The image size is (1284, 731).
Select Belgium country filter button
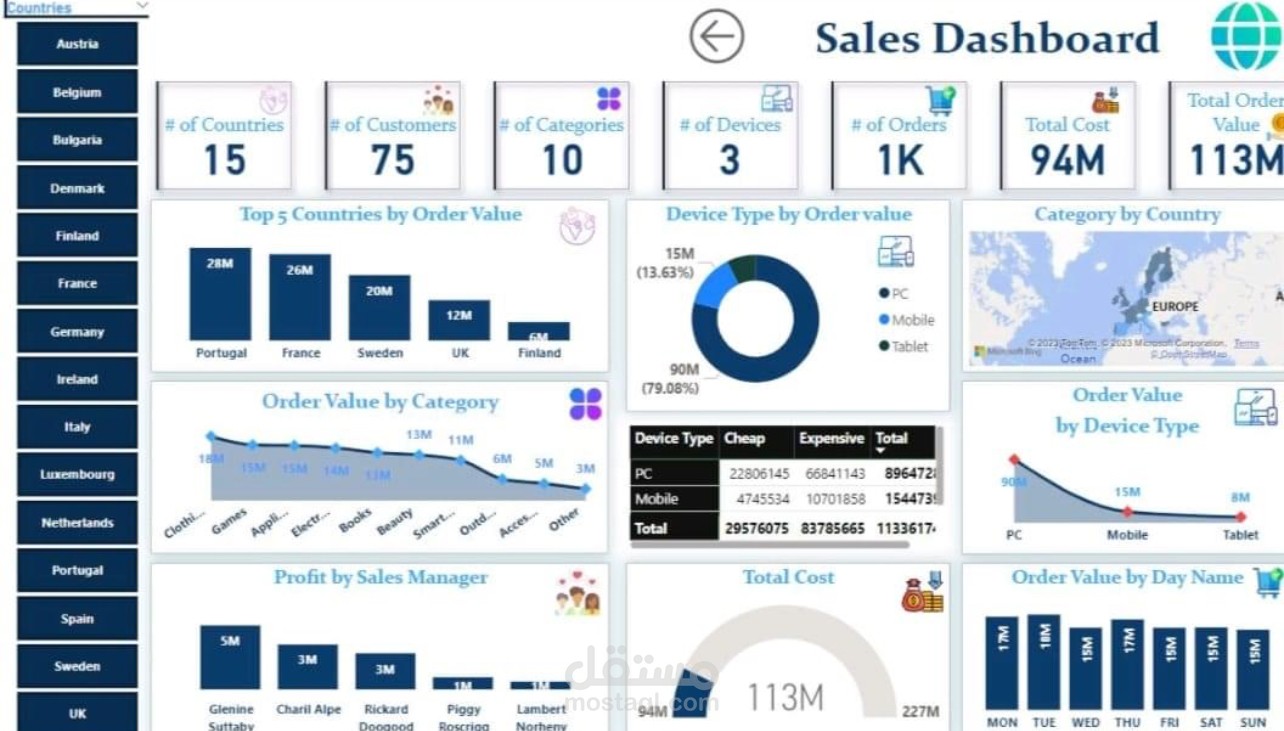pos(77,92)
